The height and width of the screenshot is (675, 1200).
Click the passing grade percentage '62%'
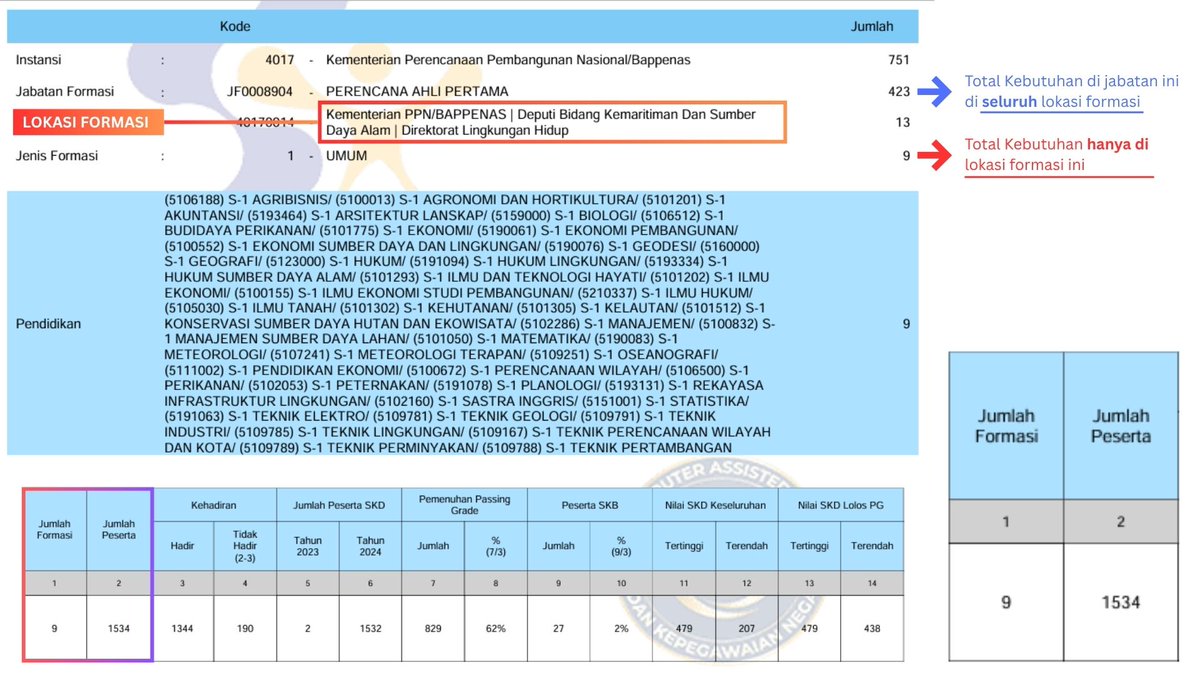pos(496,628)
